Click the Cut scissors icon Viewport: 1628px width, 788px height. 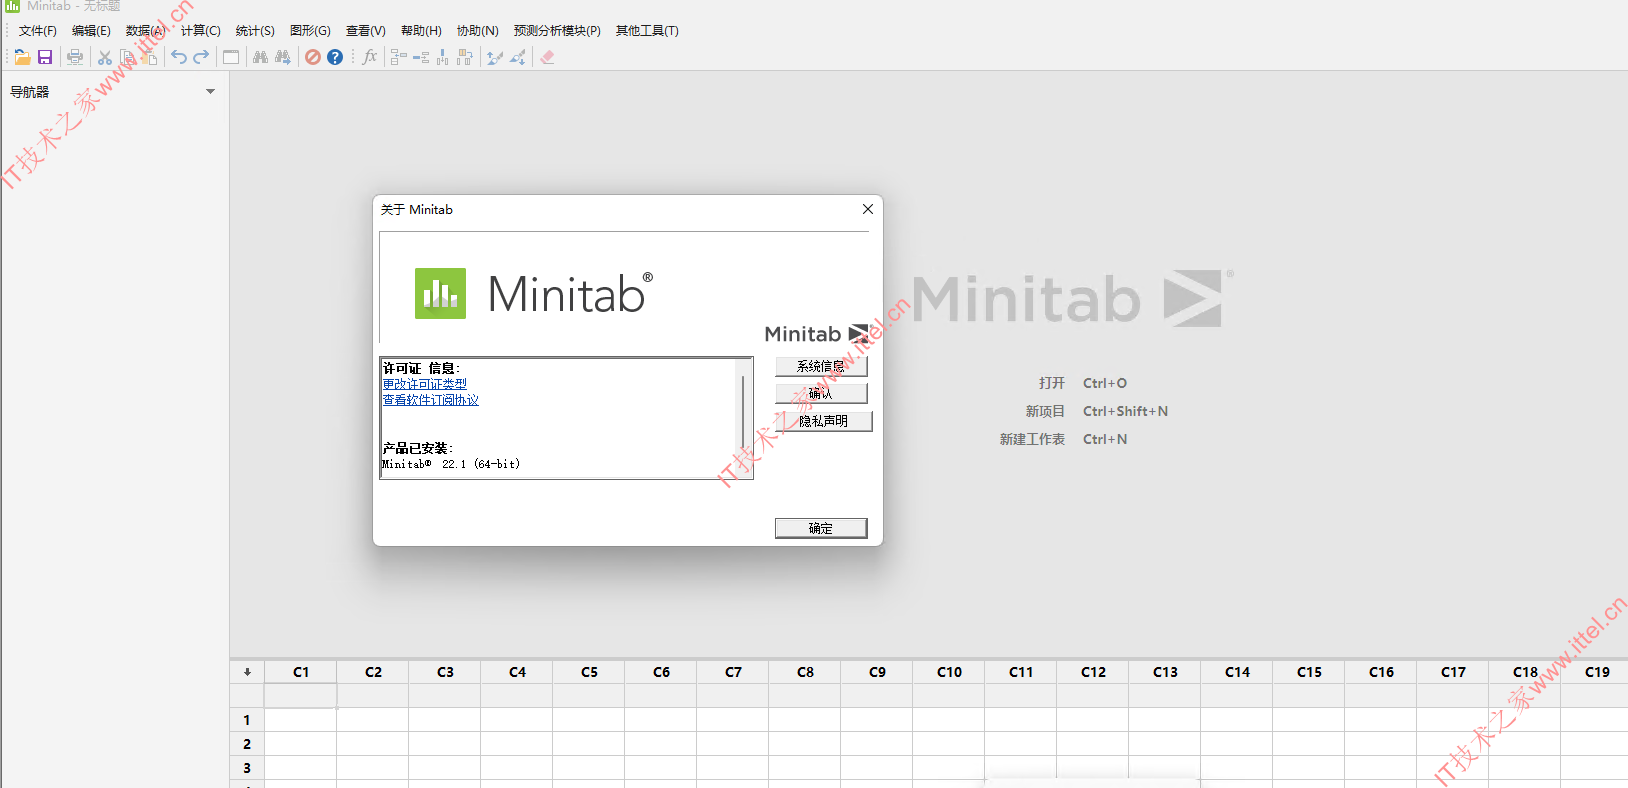(x=104, y=57)
